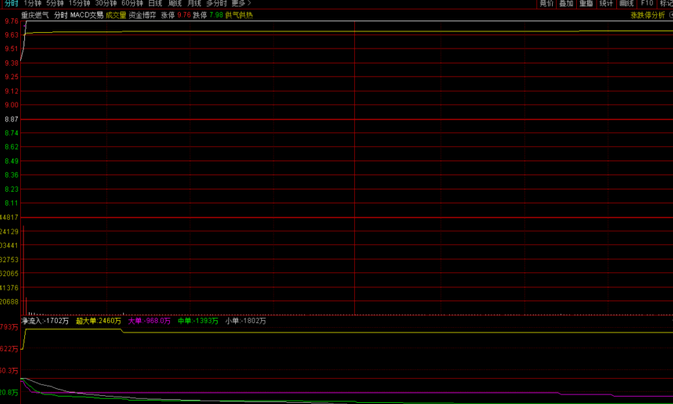
Task: Toggle the 叠加 overlay button
Action: point(566,4)
